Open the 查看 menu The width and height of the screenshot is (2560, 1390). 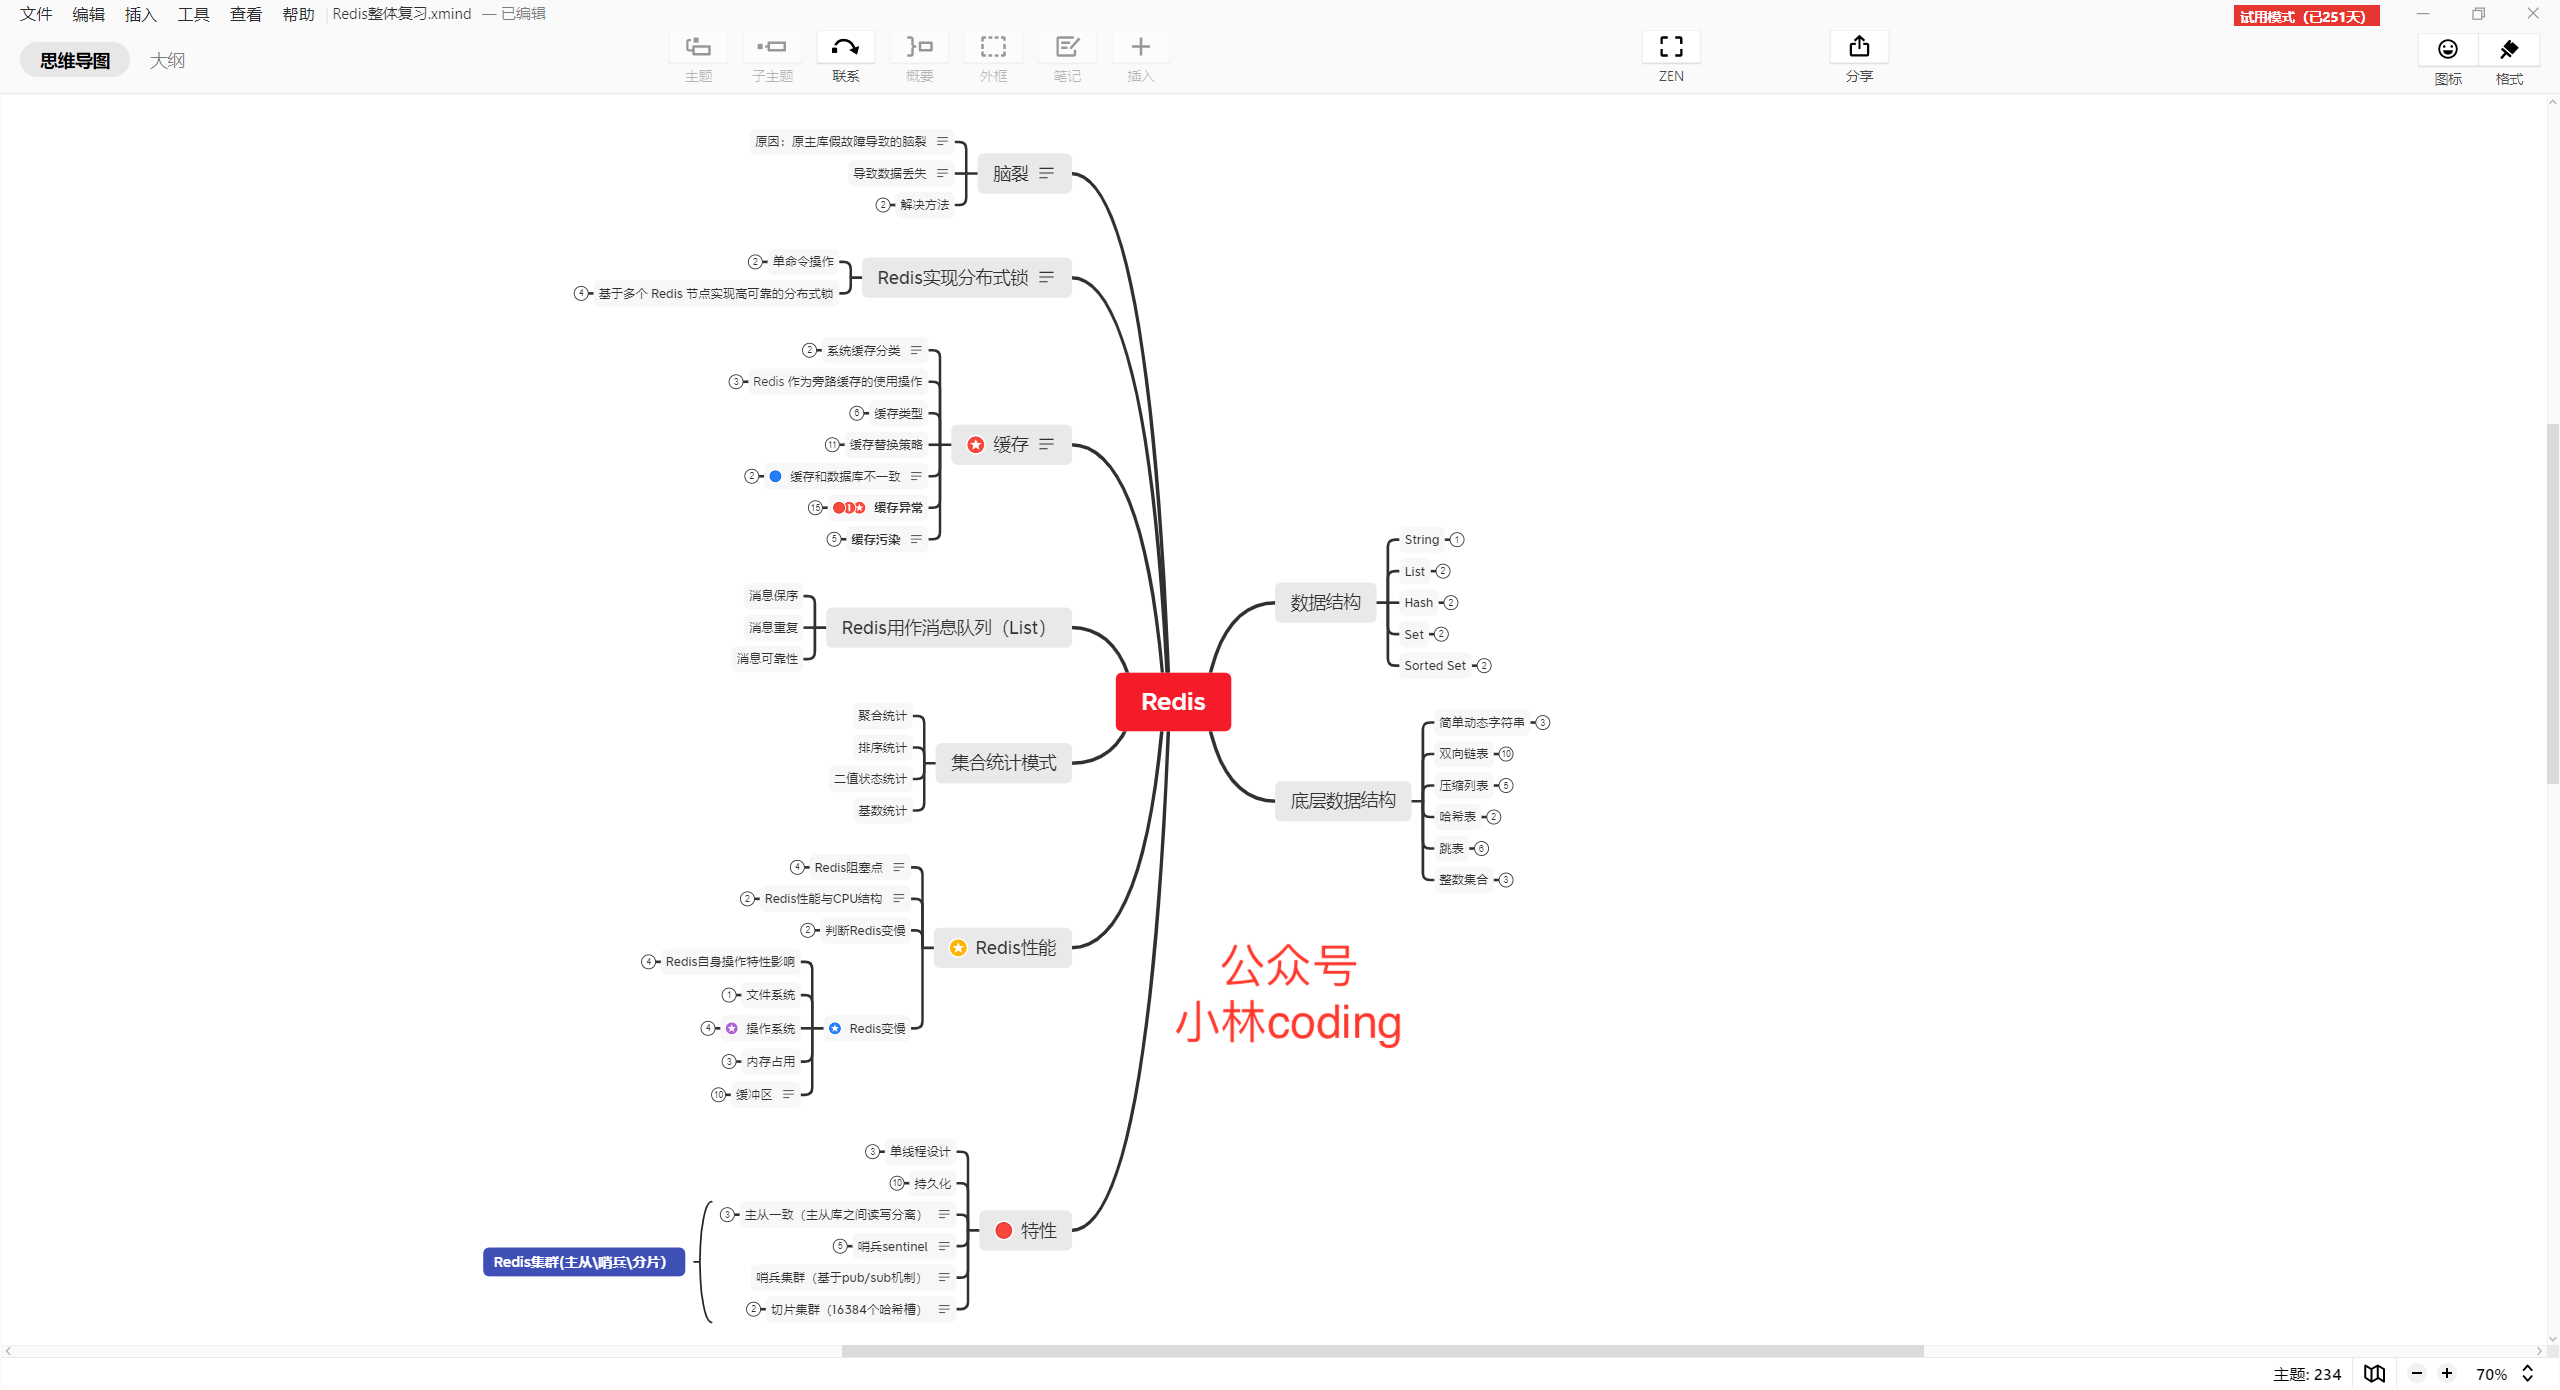tap(245, 14)
